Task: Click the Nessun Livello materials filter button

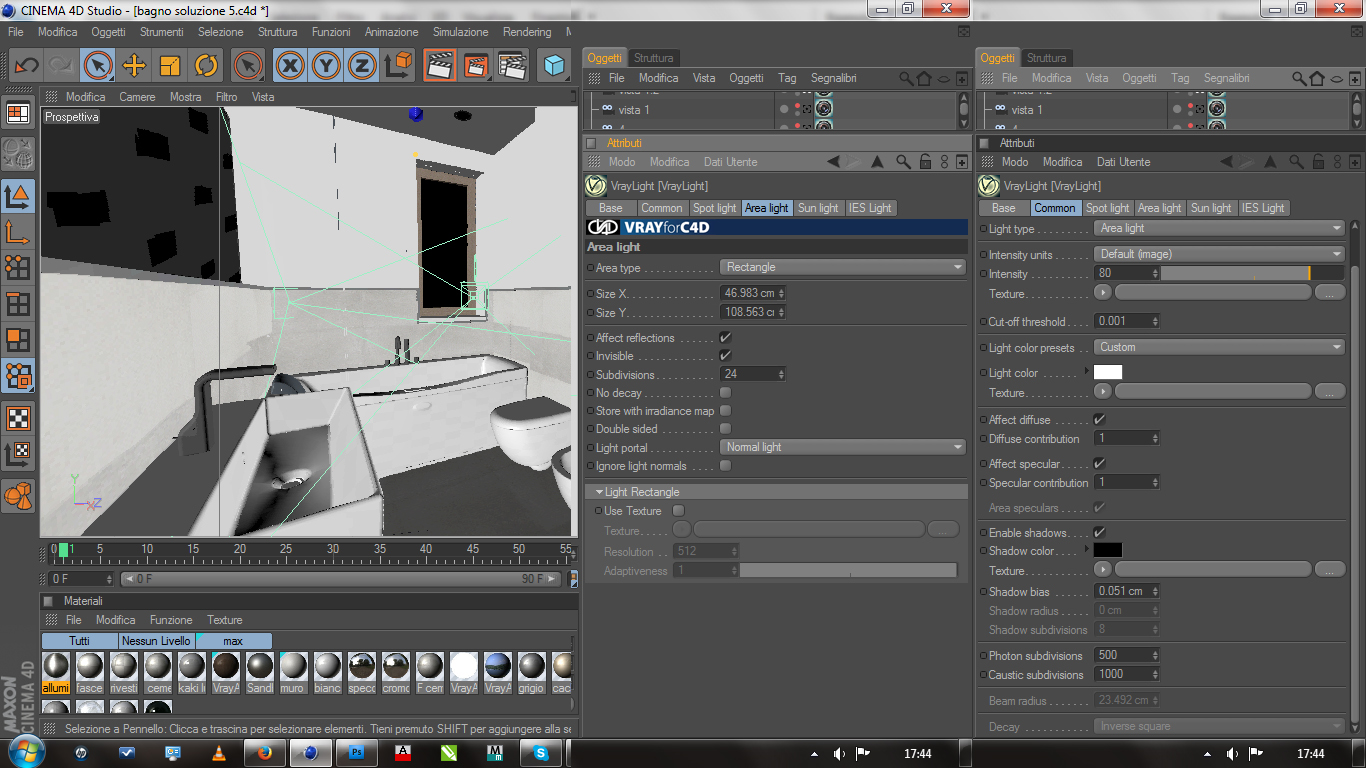Action: [156, 641]
